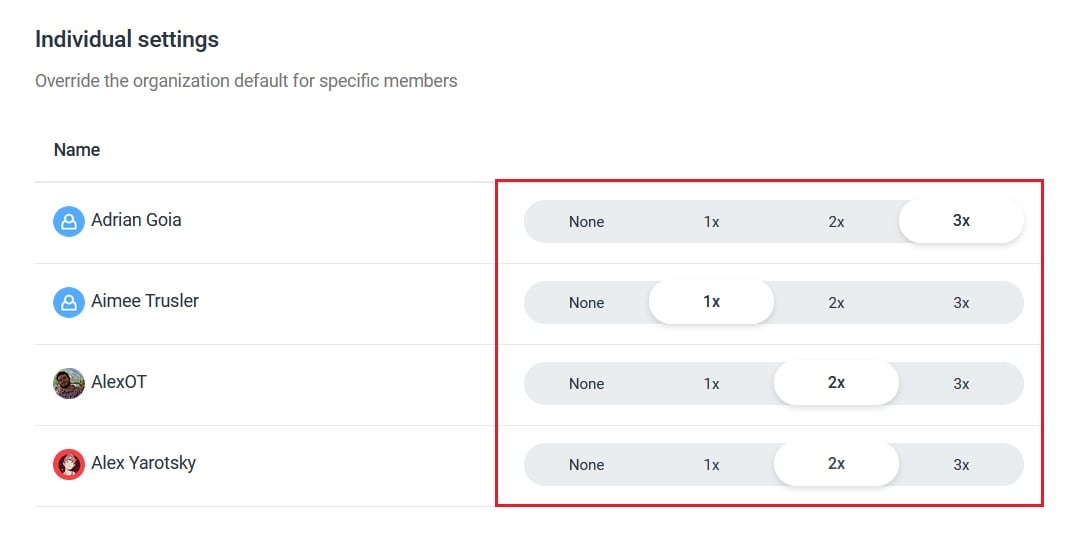Set Alex Yarotsky to None
Image resolution: width=1072 pixels, height=537 pixels.
click(x=587, y=464)
